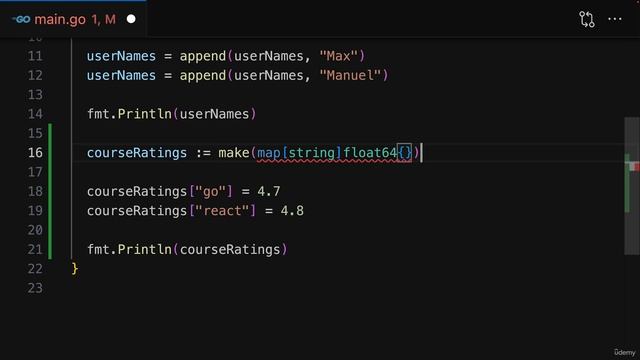Open the More Actions ellipsis menu
The width and height of the screenshot is (640, 360).
click(x=615, y=19)
